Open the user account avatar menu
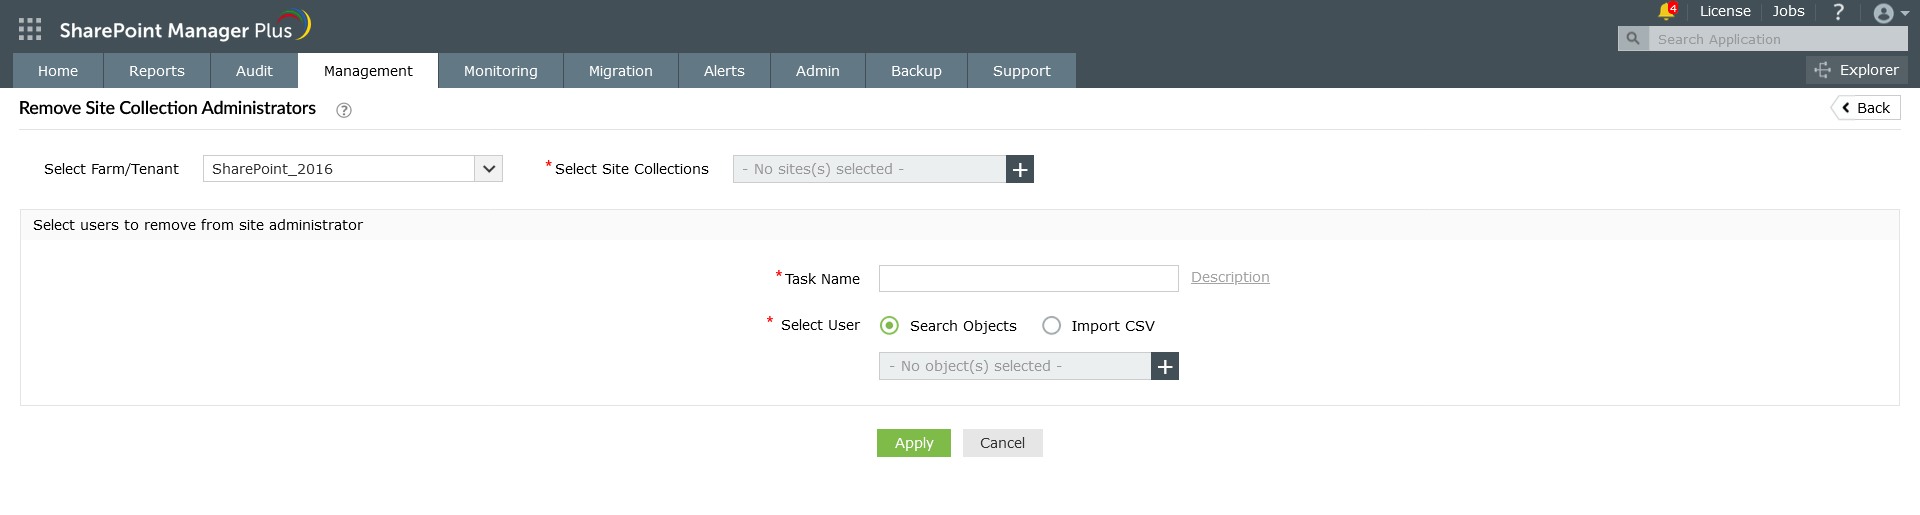The image size is (1920, 515). coord(1889,13)
